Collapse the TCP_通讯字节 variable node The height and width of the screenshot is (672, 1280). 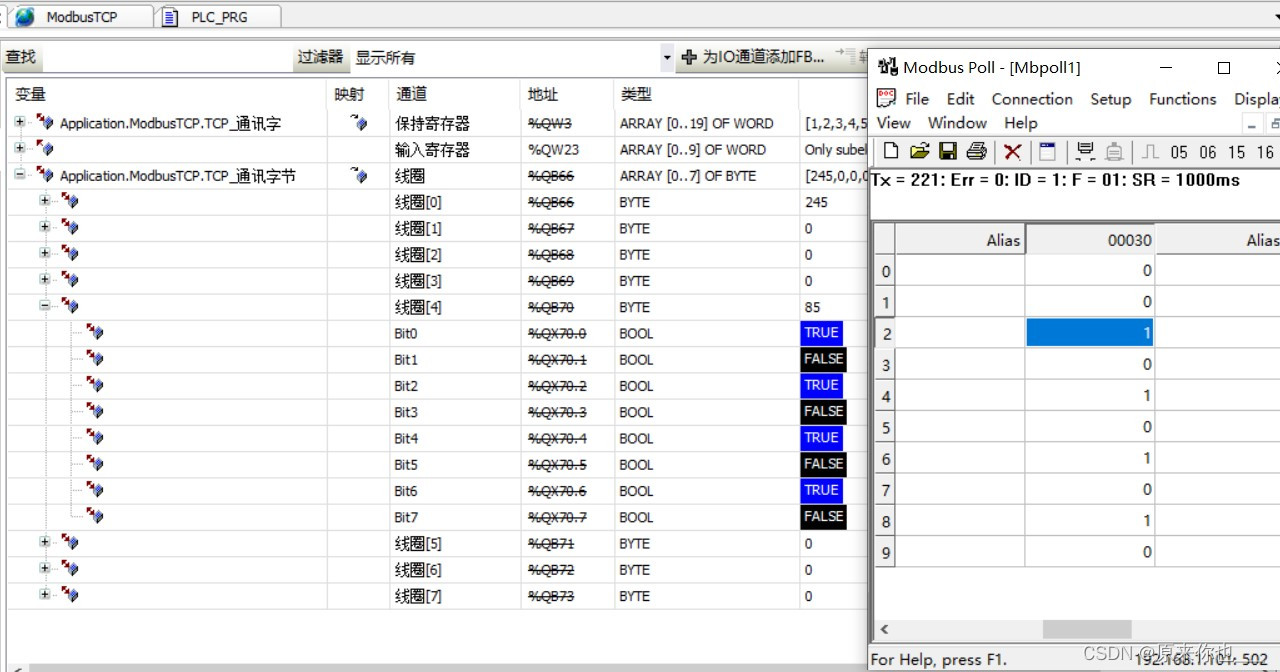[x=20, y=174]
